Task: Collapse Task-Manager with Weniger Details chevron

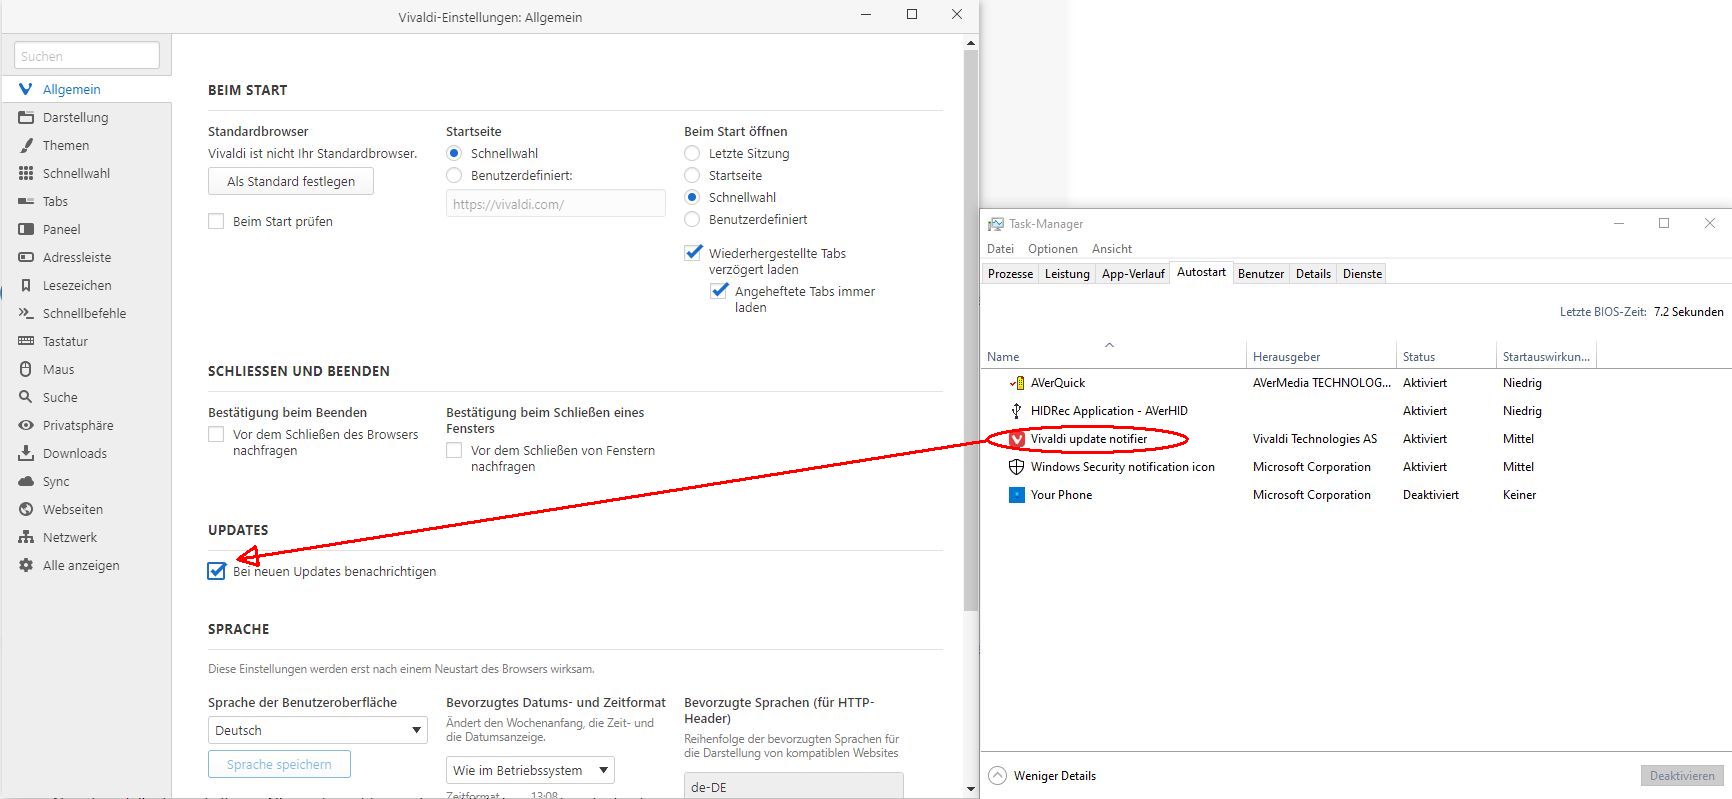Action: tap(997, 775)
